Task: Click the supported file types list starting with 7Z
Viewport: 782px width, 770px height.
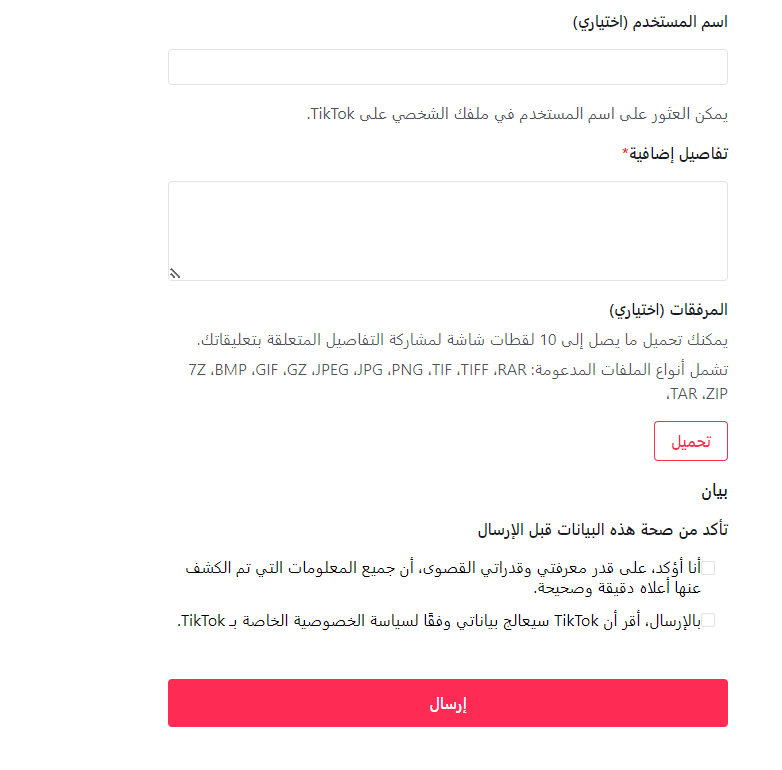Action: pyautogui.click(x=457, y=369)
